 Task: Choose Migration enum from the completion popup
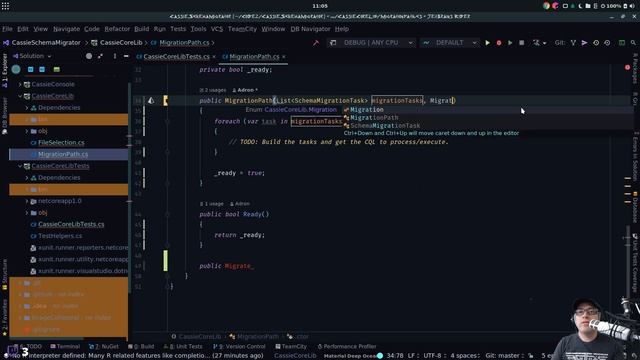pos(367,109)
